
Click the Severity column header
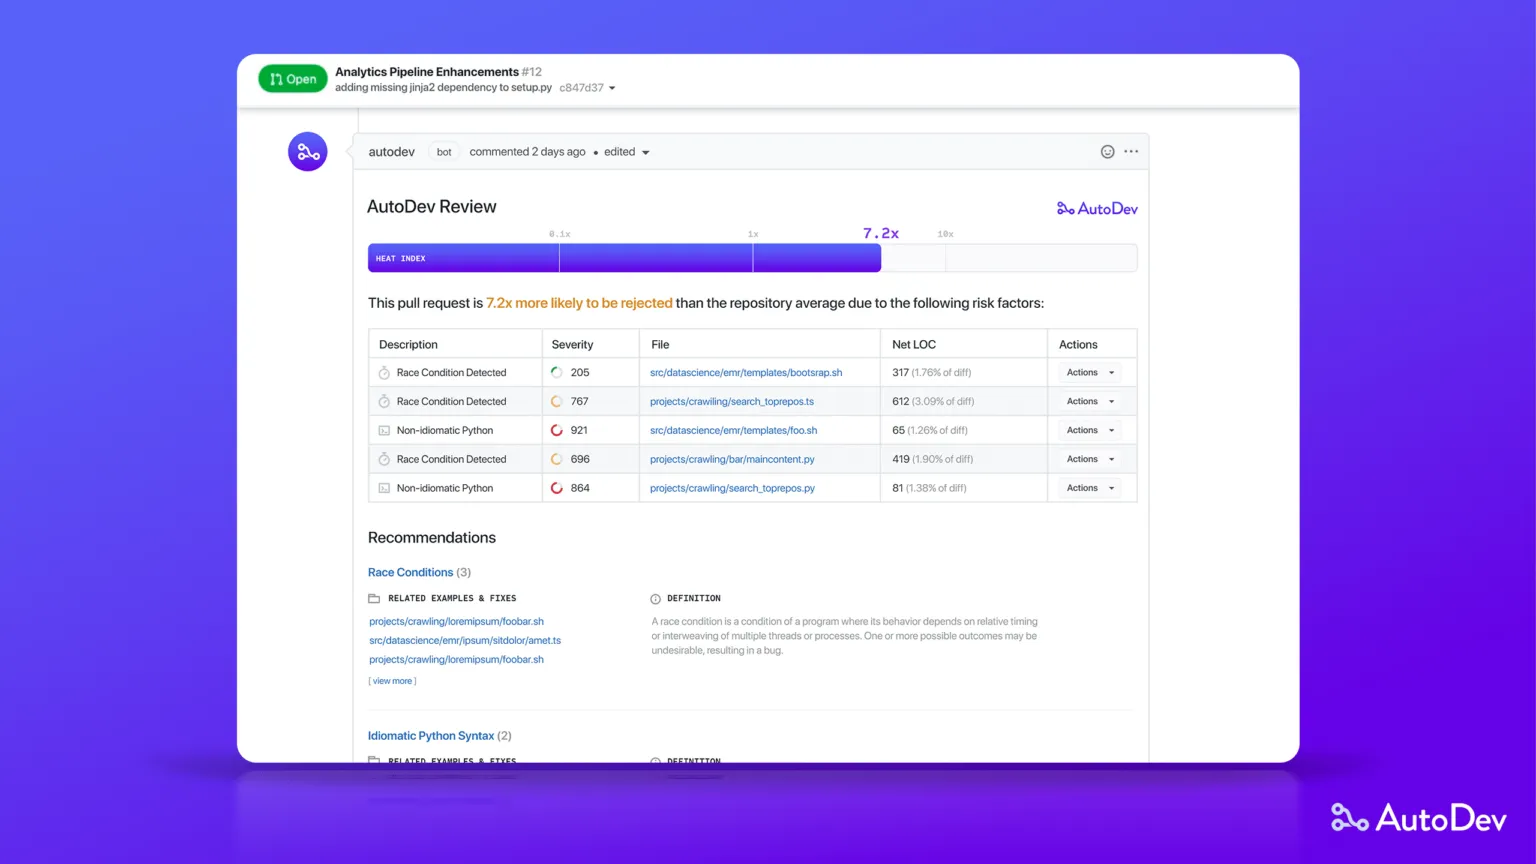tap(572, 344)
